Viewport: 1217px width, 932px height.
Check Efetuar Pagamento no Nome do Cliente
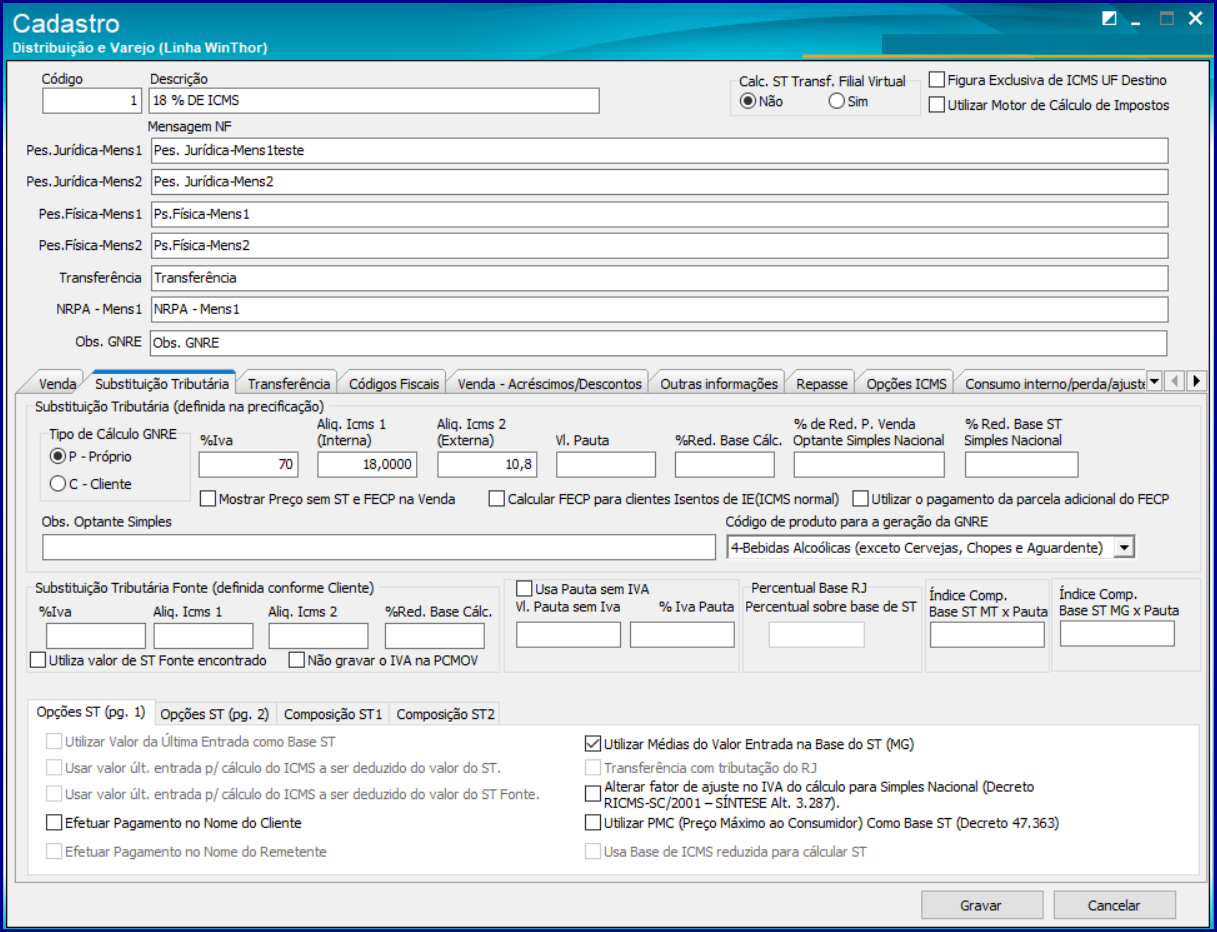click(174, 823)
